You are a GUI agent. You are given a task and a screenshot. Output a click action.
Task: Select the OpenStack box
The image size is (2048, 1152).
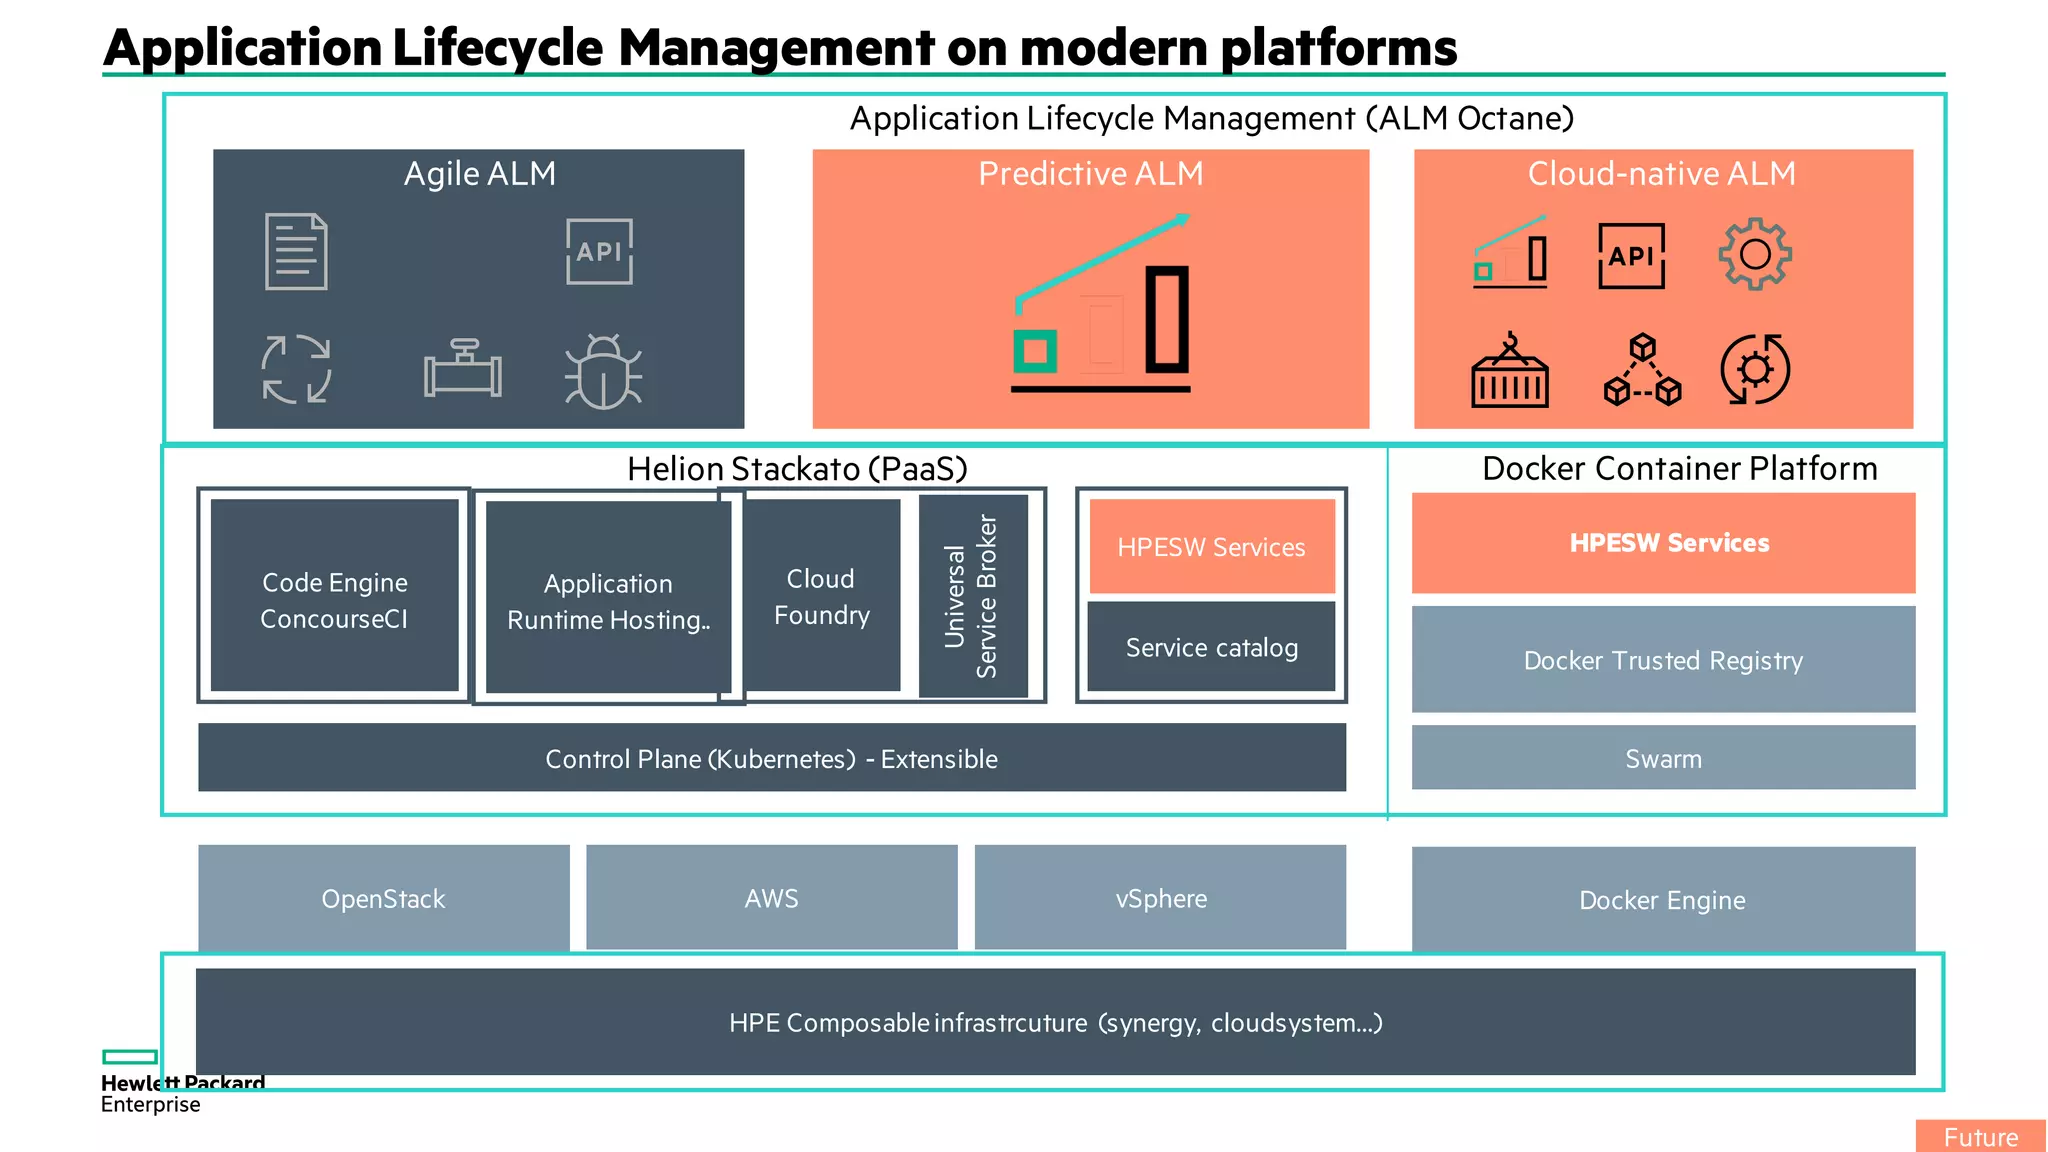(383, 898)
